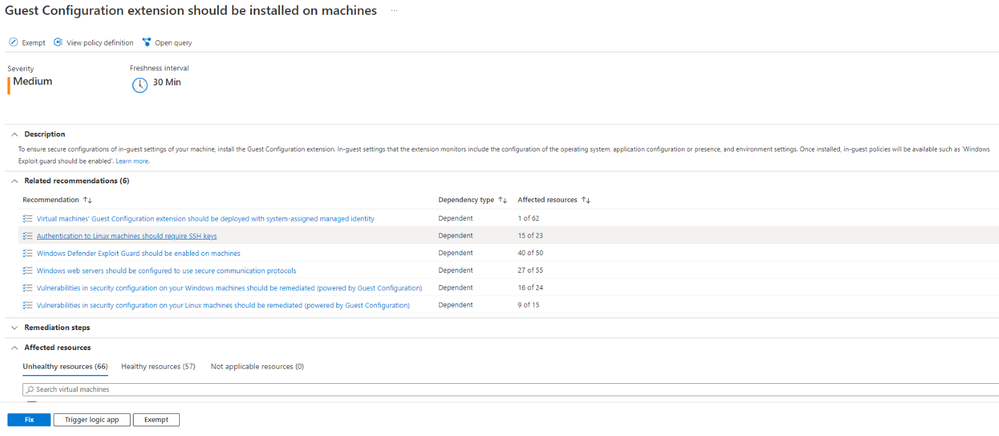The image size is (999, 436).
Task: Click the Open query graph icon
Action: 147,43
